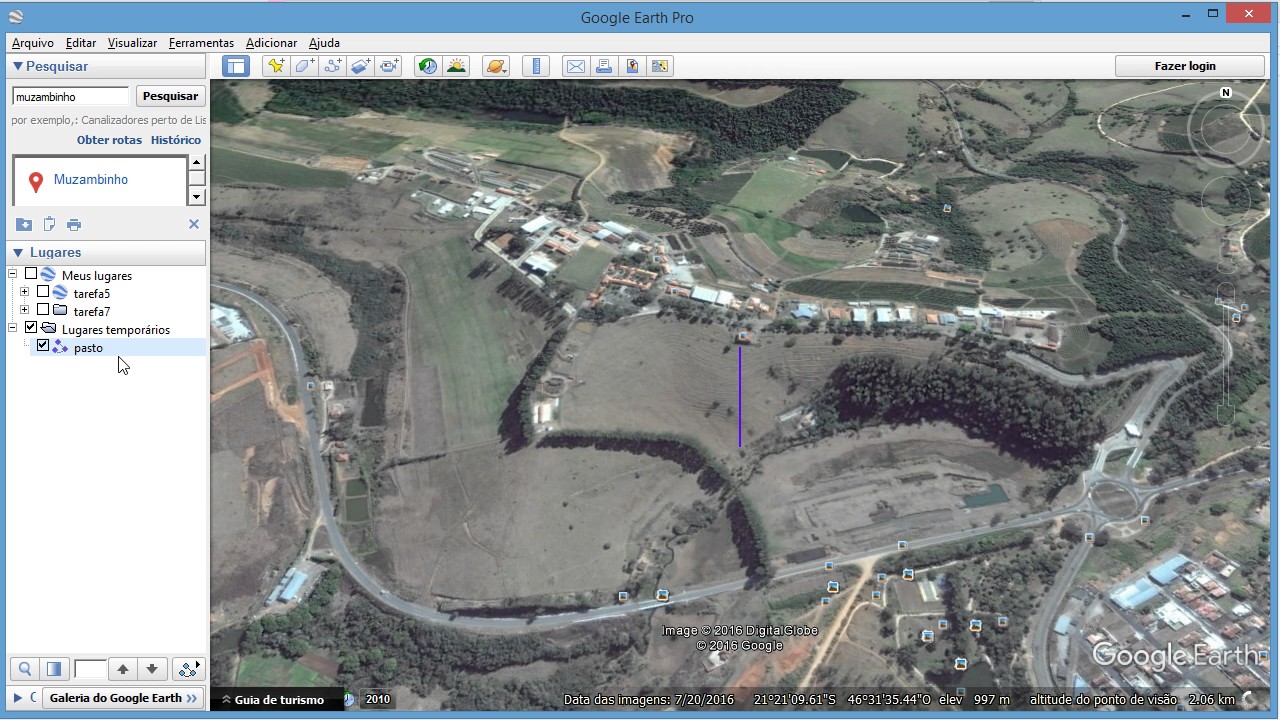This screenshot has height=720, width=1280.
Task: Open the Ajuda menu
Action: pos(324,43)
